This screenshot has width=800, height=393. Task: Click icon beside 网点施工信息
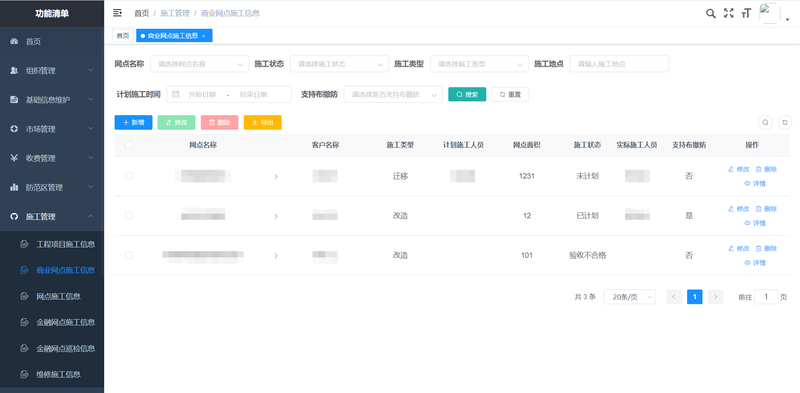tap(24, 297)
